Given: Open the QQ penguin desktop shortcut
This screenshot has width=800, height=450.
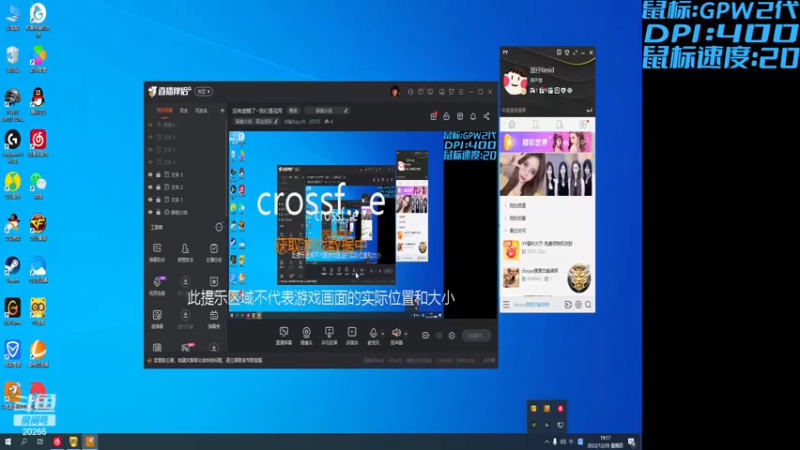Looking at the screenshot, I should click(38, 101).
